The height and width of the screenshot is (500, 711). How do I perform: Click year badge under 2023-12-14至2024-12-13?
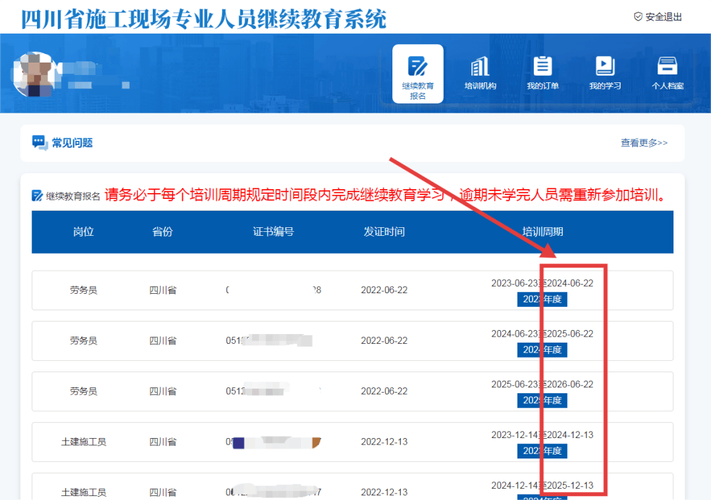tap(542, 451)
